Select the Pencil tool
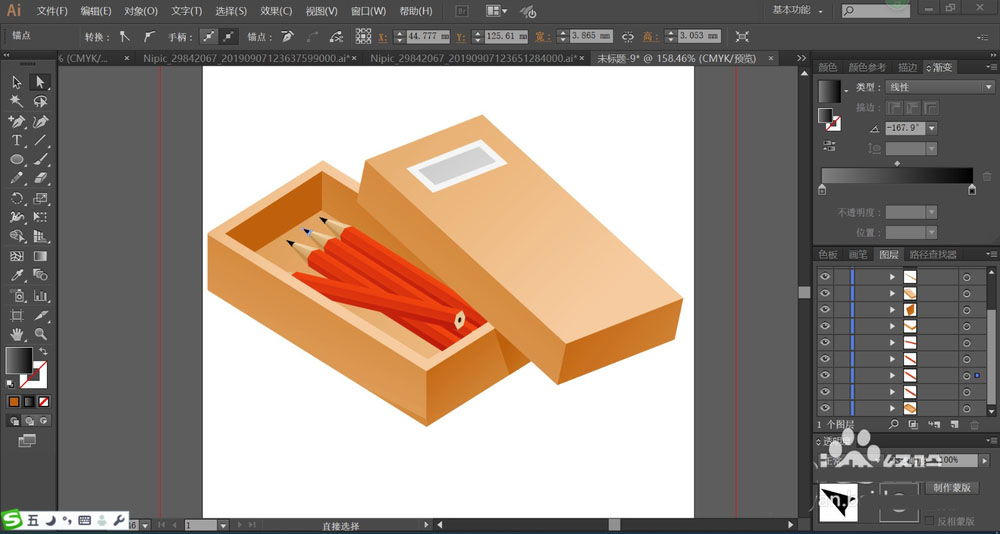Viewport: 1000px width, 534px height. coord(17,178)
